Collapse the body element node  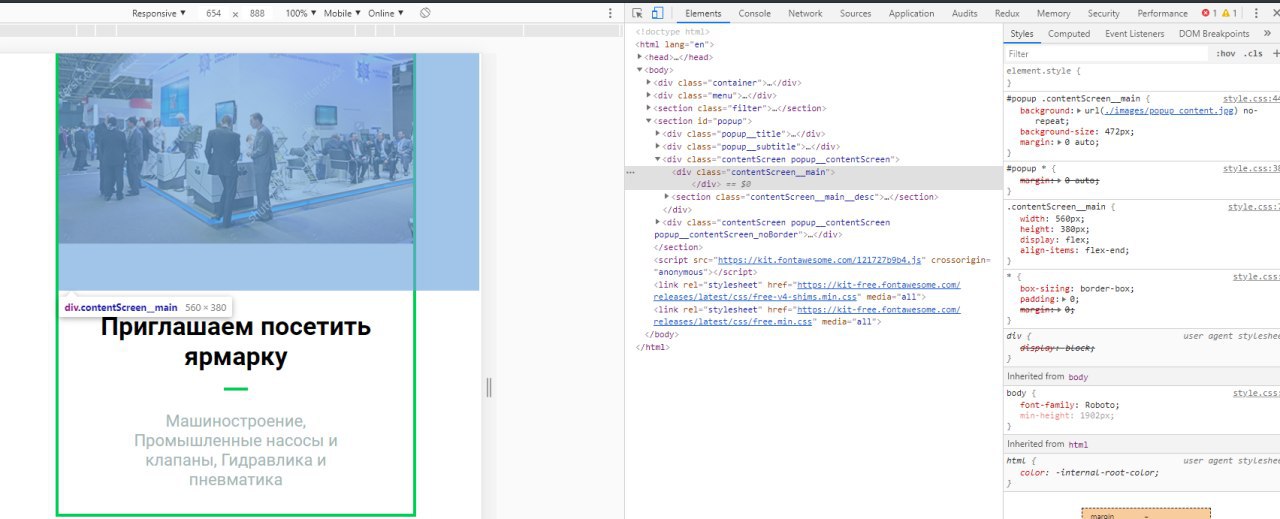640,70
